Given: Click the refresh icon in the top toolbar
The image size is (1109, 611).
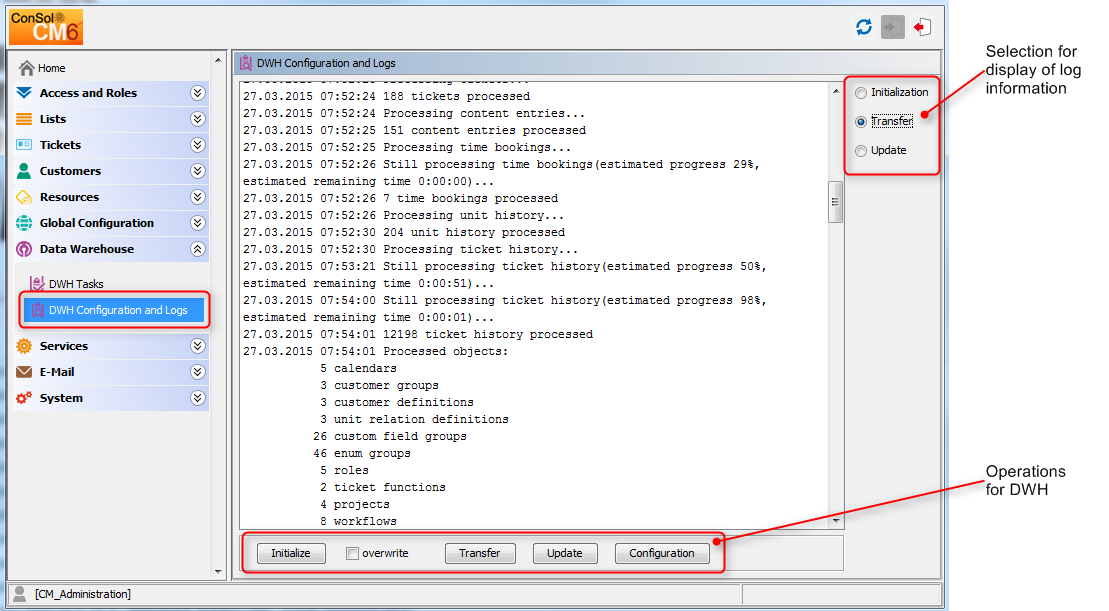Looking at the screenshot, I should coord(862,27).
